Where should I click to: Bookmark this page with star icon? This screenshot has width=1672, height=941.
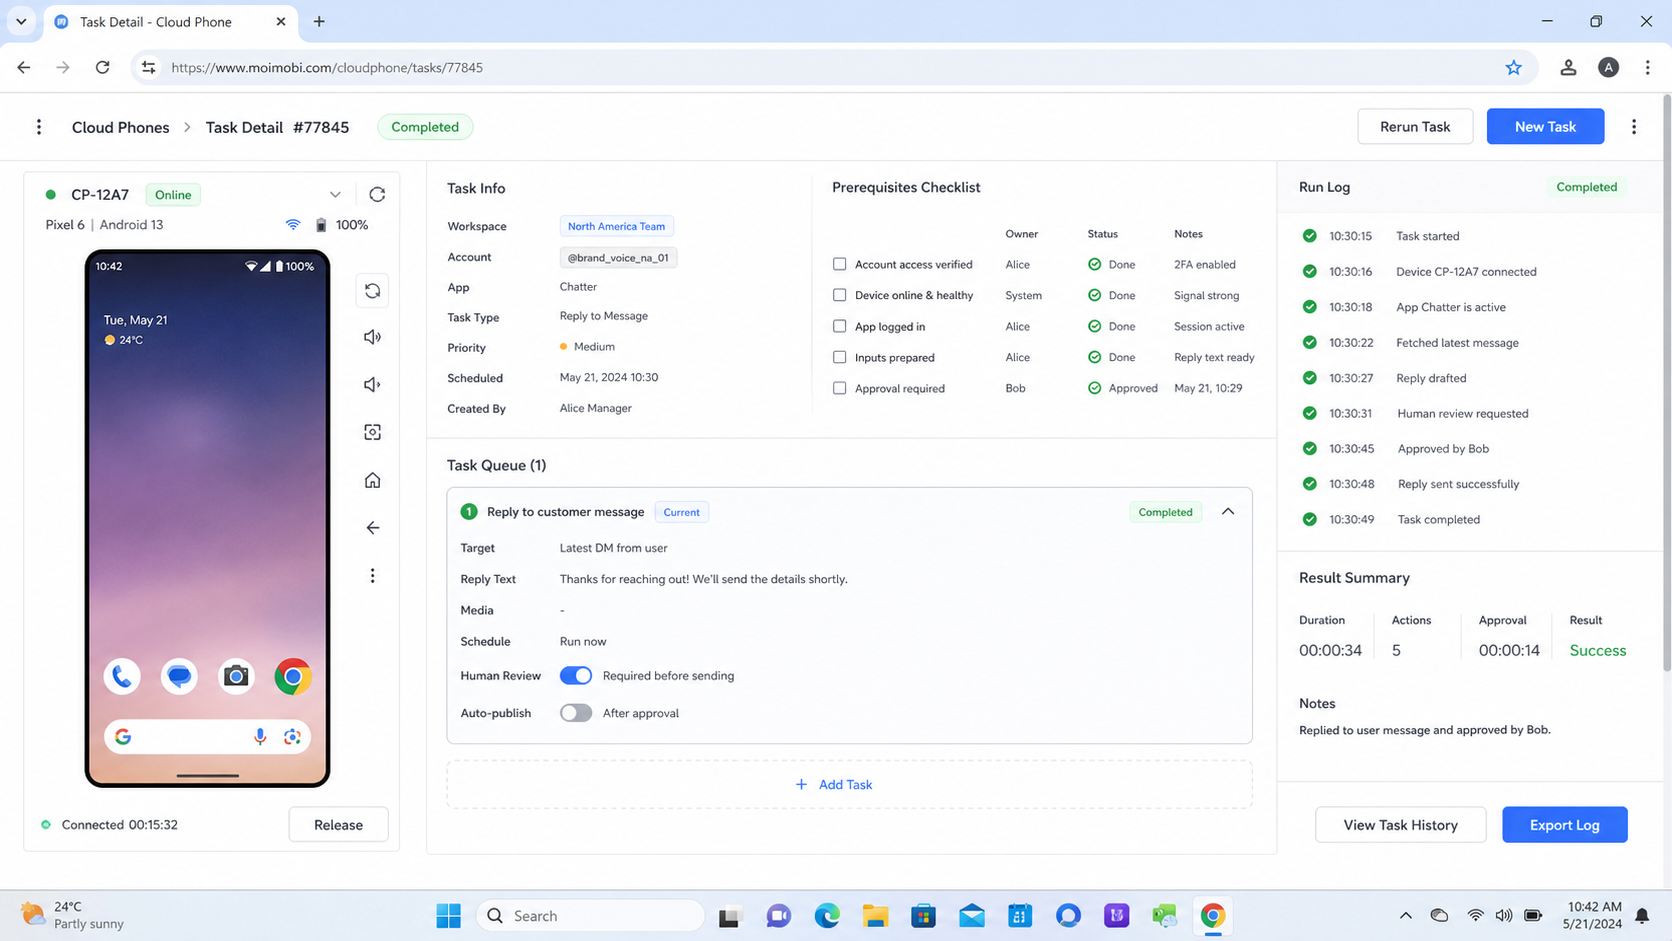pos(1513,68)
